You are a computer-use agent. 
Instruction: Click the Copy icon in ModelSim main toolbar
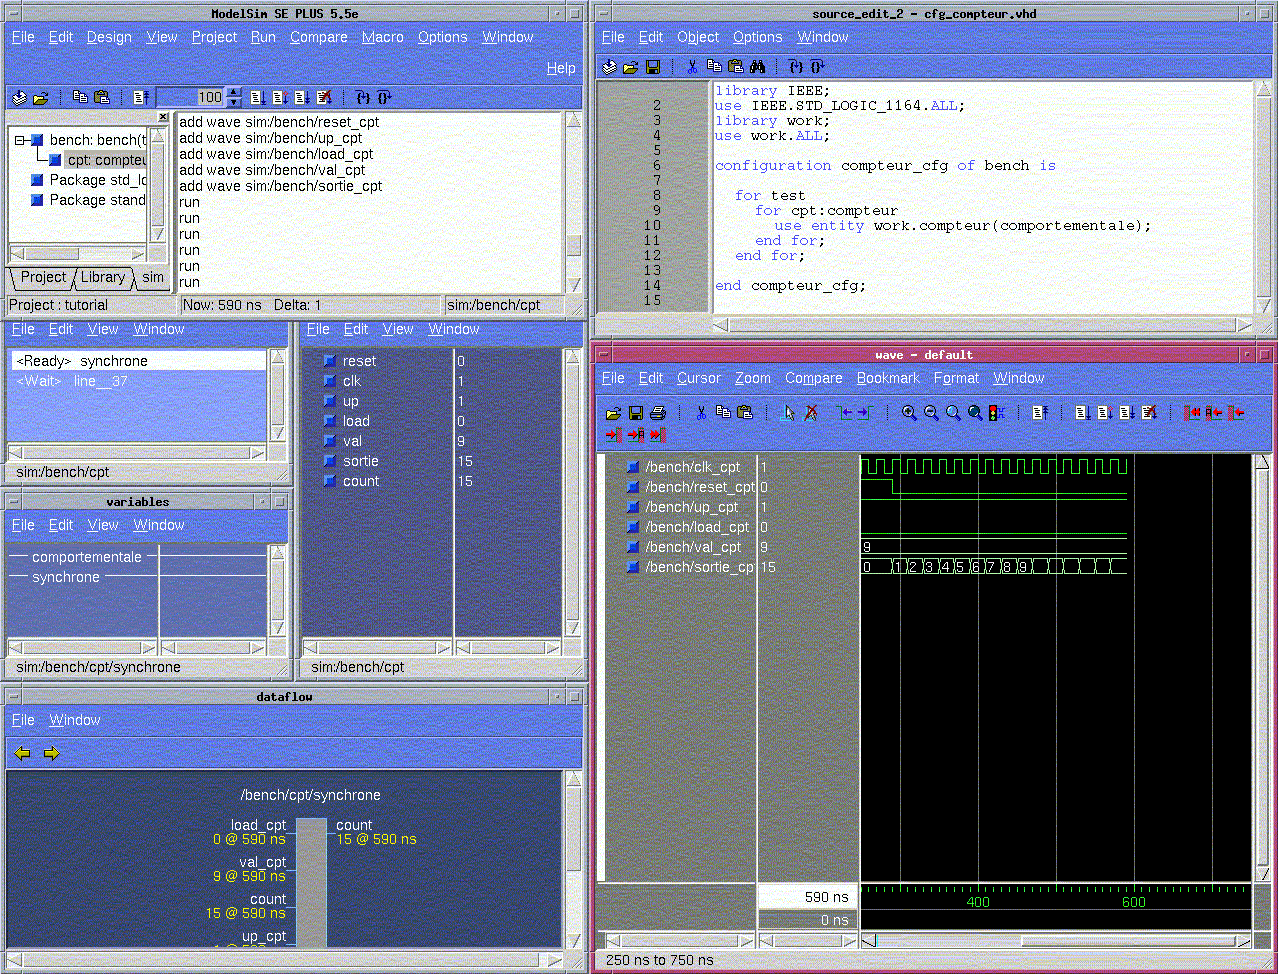(x=80, y=97)
